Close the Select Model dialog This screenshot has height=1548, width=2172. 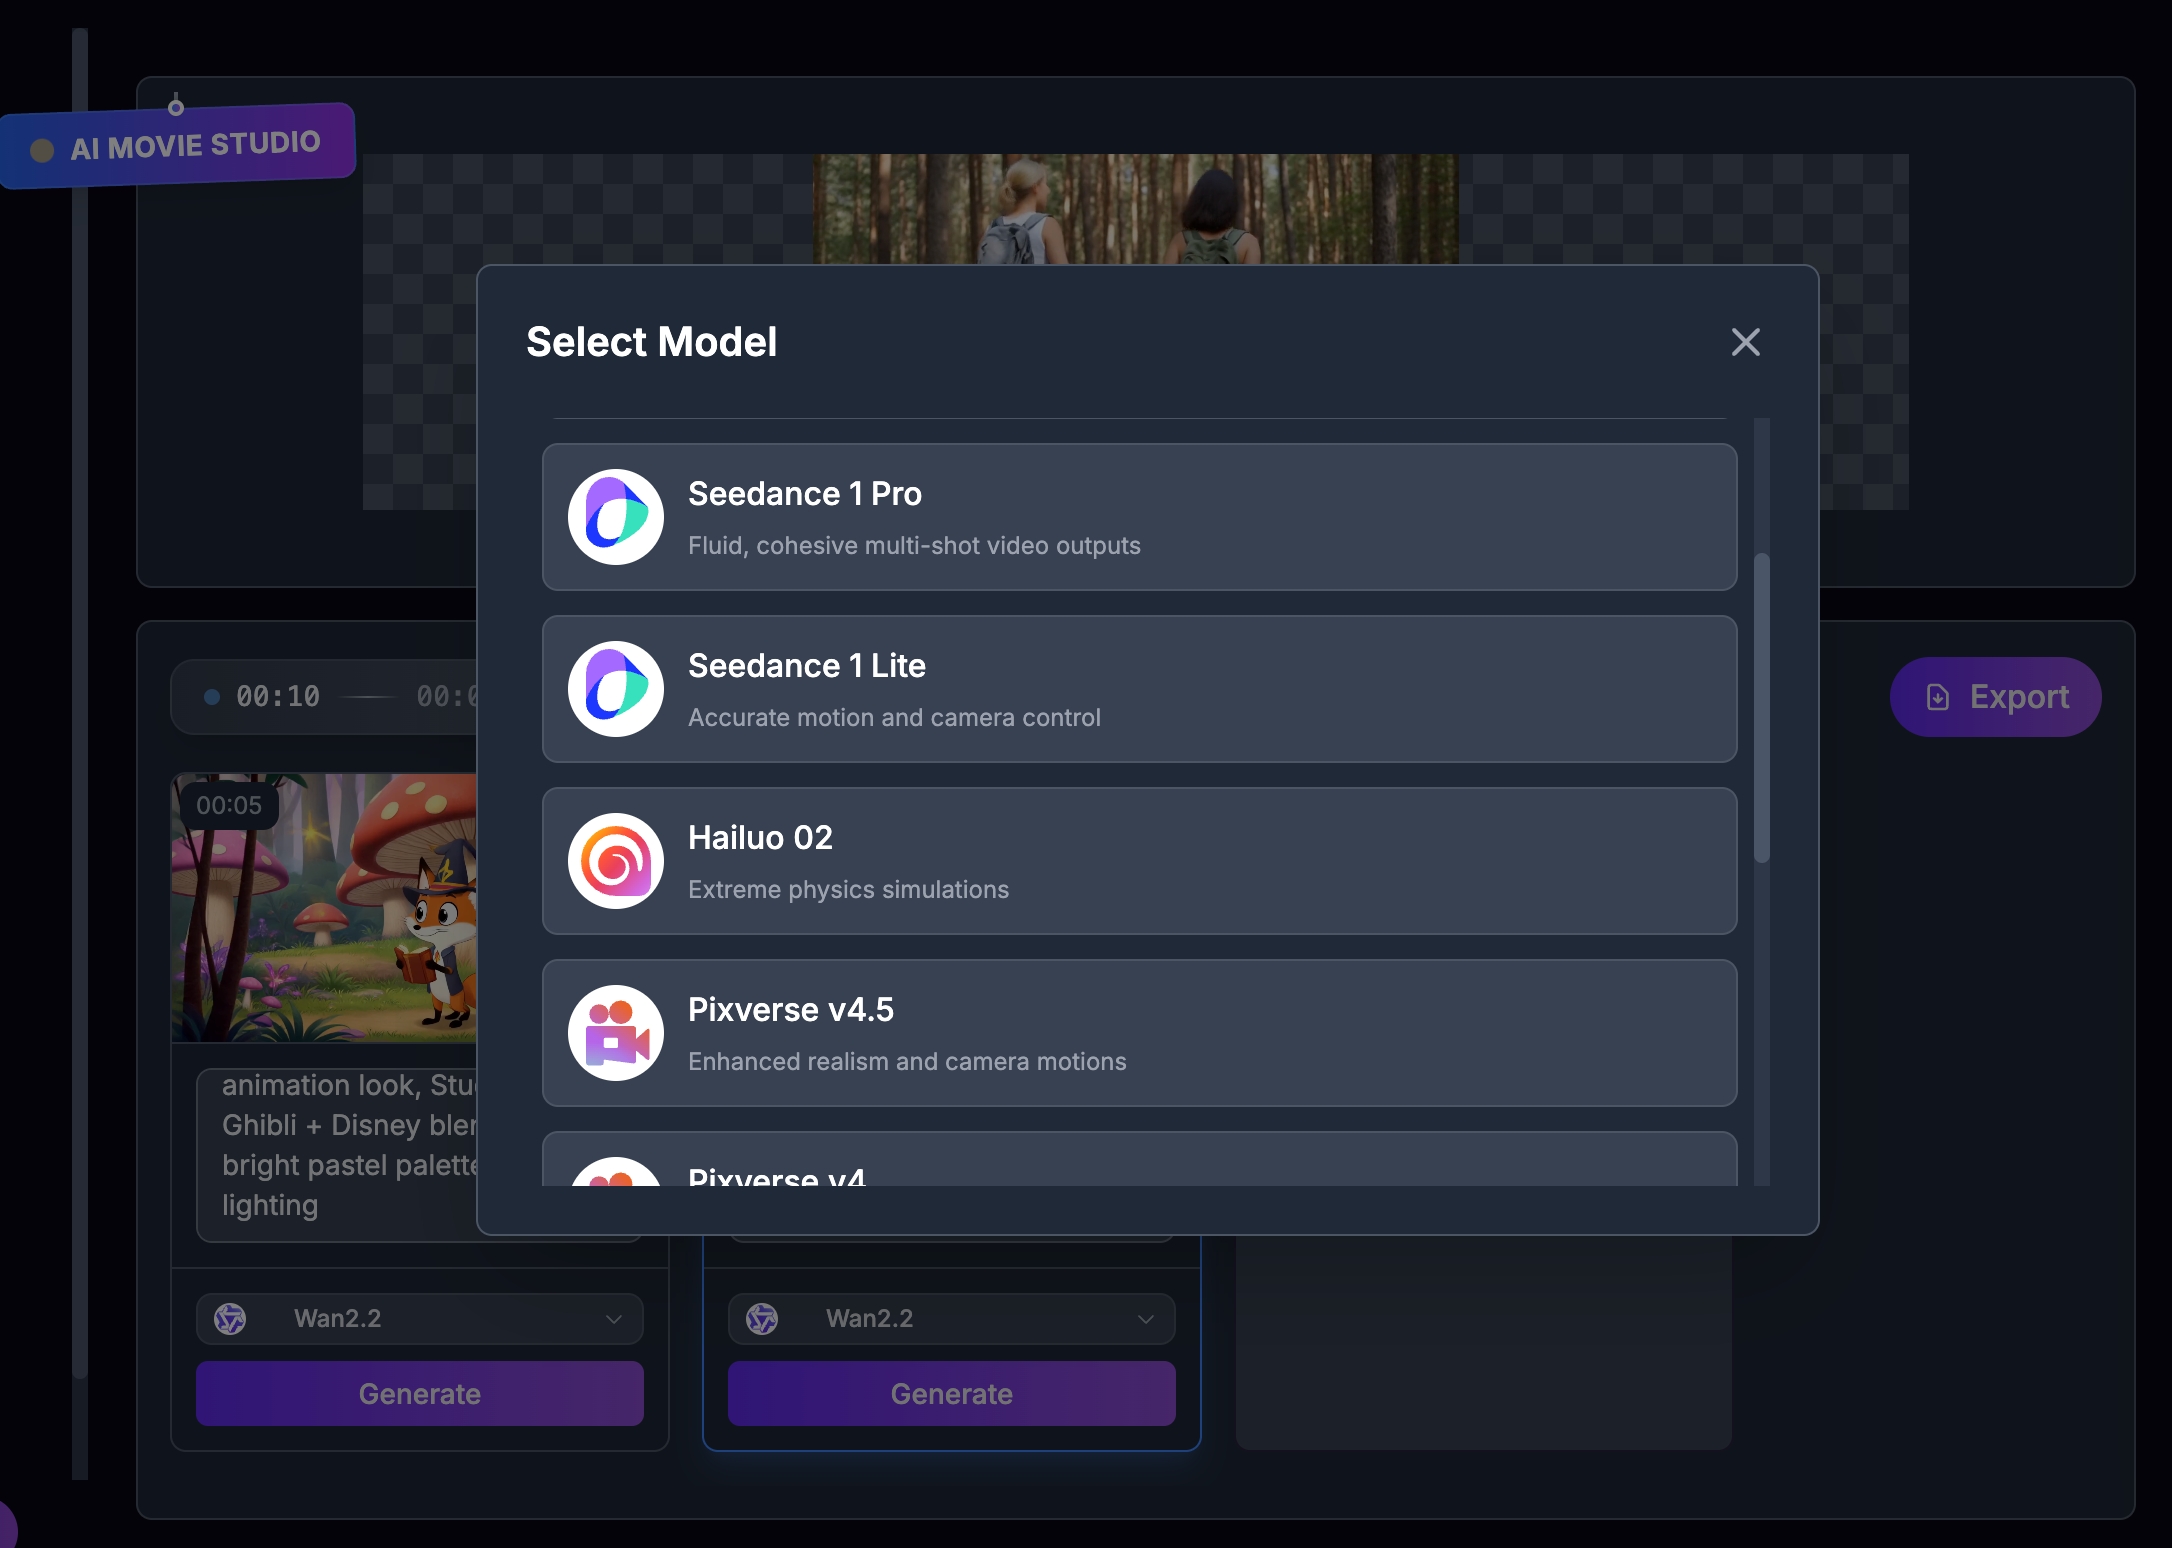(x=1745, y=342)
